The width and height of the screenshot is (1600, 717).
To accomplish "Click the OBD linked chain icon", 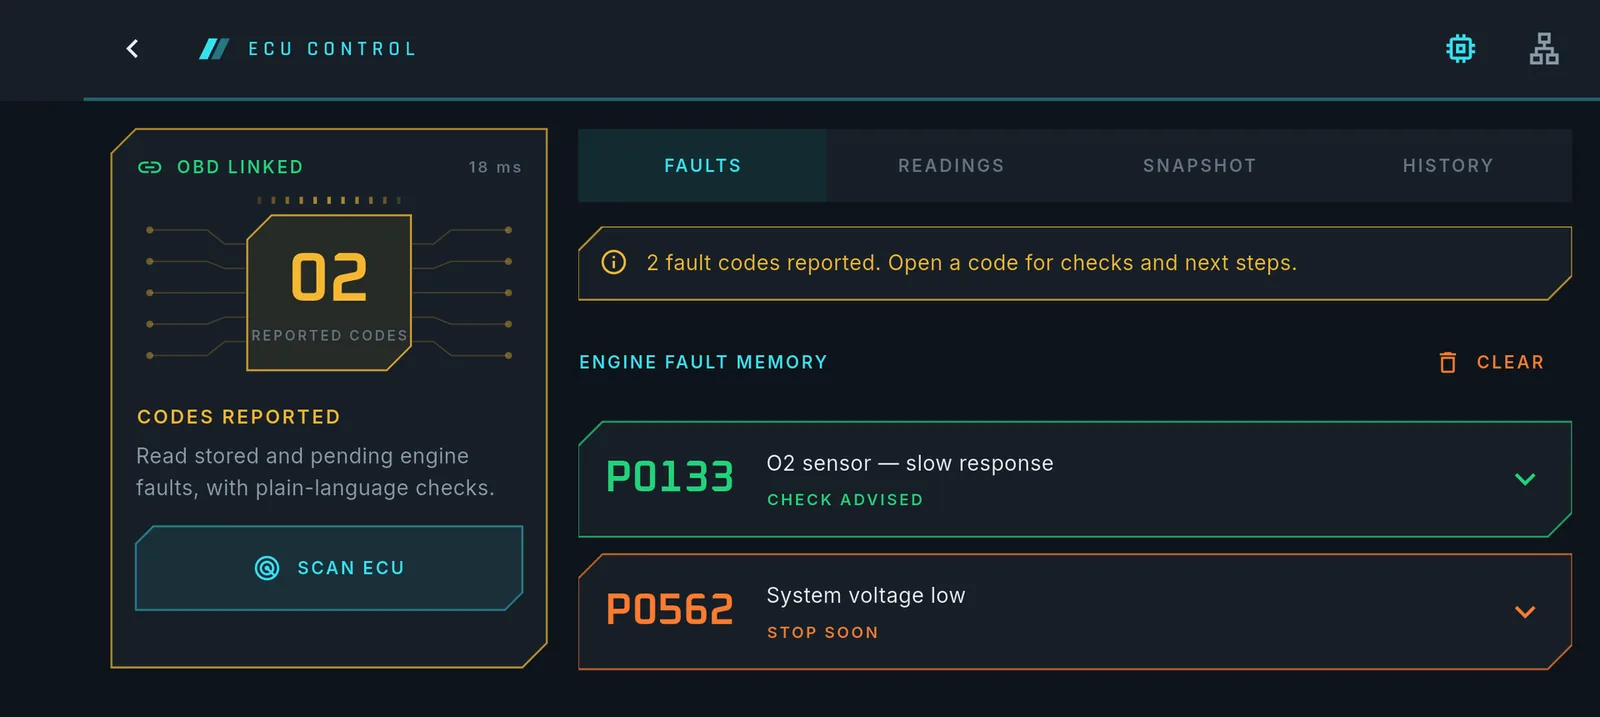I will pyautogui.click(x=150, y=167).
